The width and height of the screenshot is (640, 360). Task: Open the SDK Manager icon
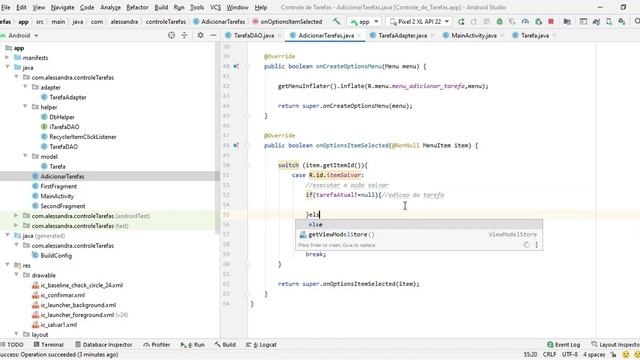coord(622,21)
